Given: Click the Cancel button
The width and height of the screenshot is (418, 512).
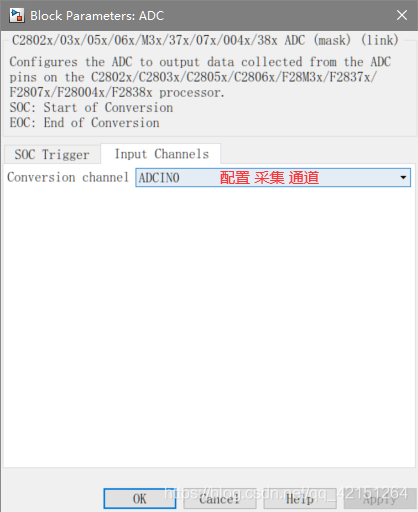Looking at the screenshot, I should (219, 499).
